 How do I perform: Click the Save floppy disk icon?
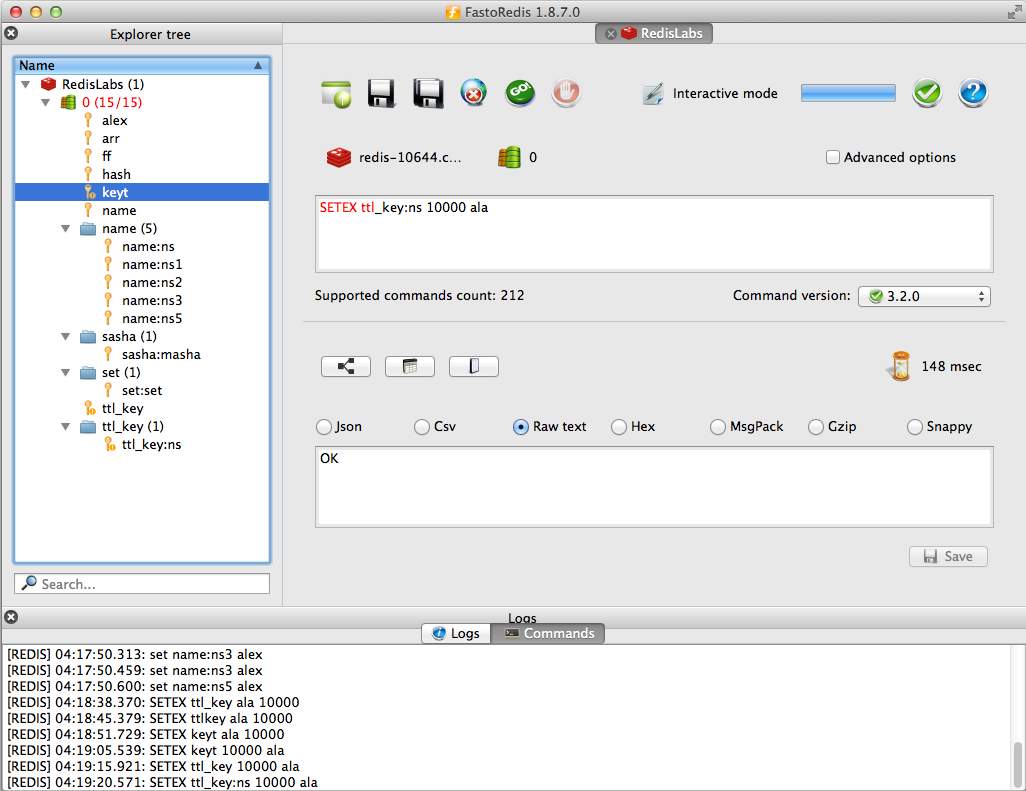tap(381, 94)
